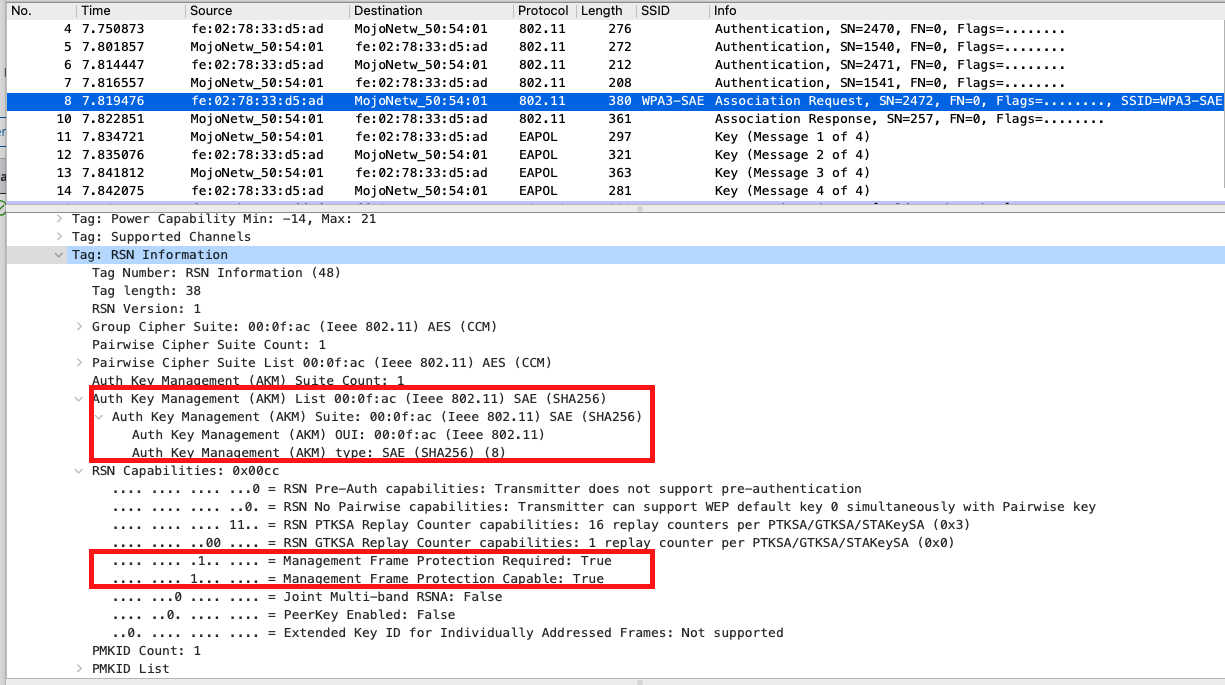
Task: Collapse the Auth Key Management (AKM) List
Action: [79, 398]
